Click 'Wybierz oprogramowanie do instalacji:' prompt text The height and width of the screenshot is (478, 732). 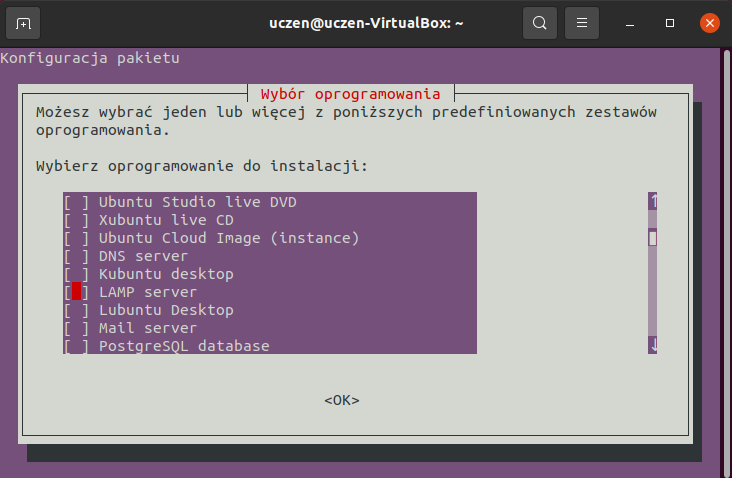tap(202, 166)
